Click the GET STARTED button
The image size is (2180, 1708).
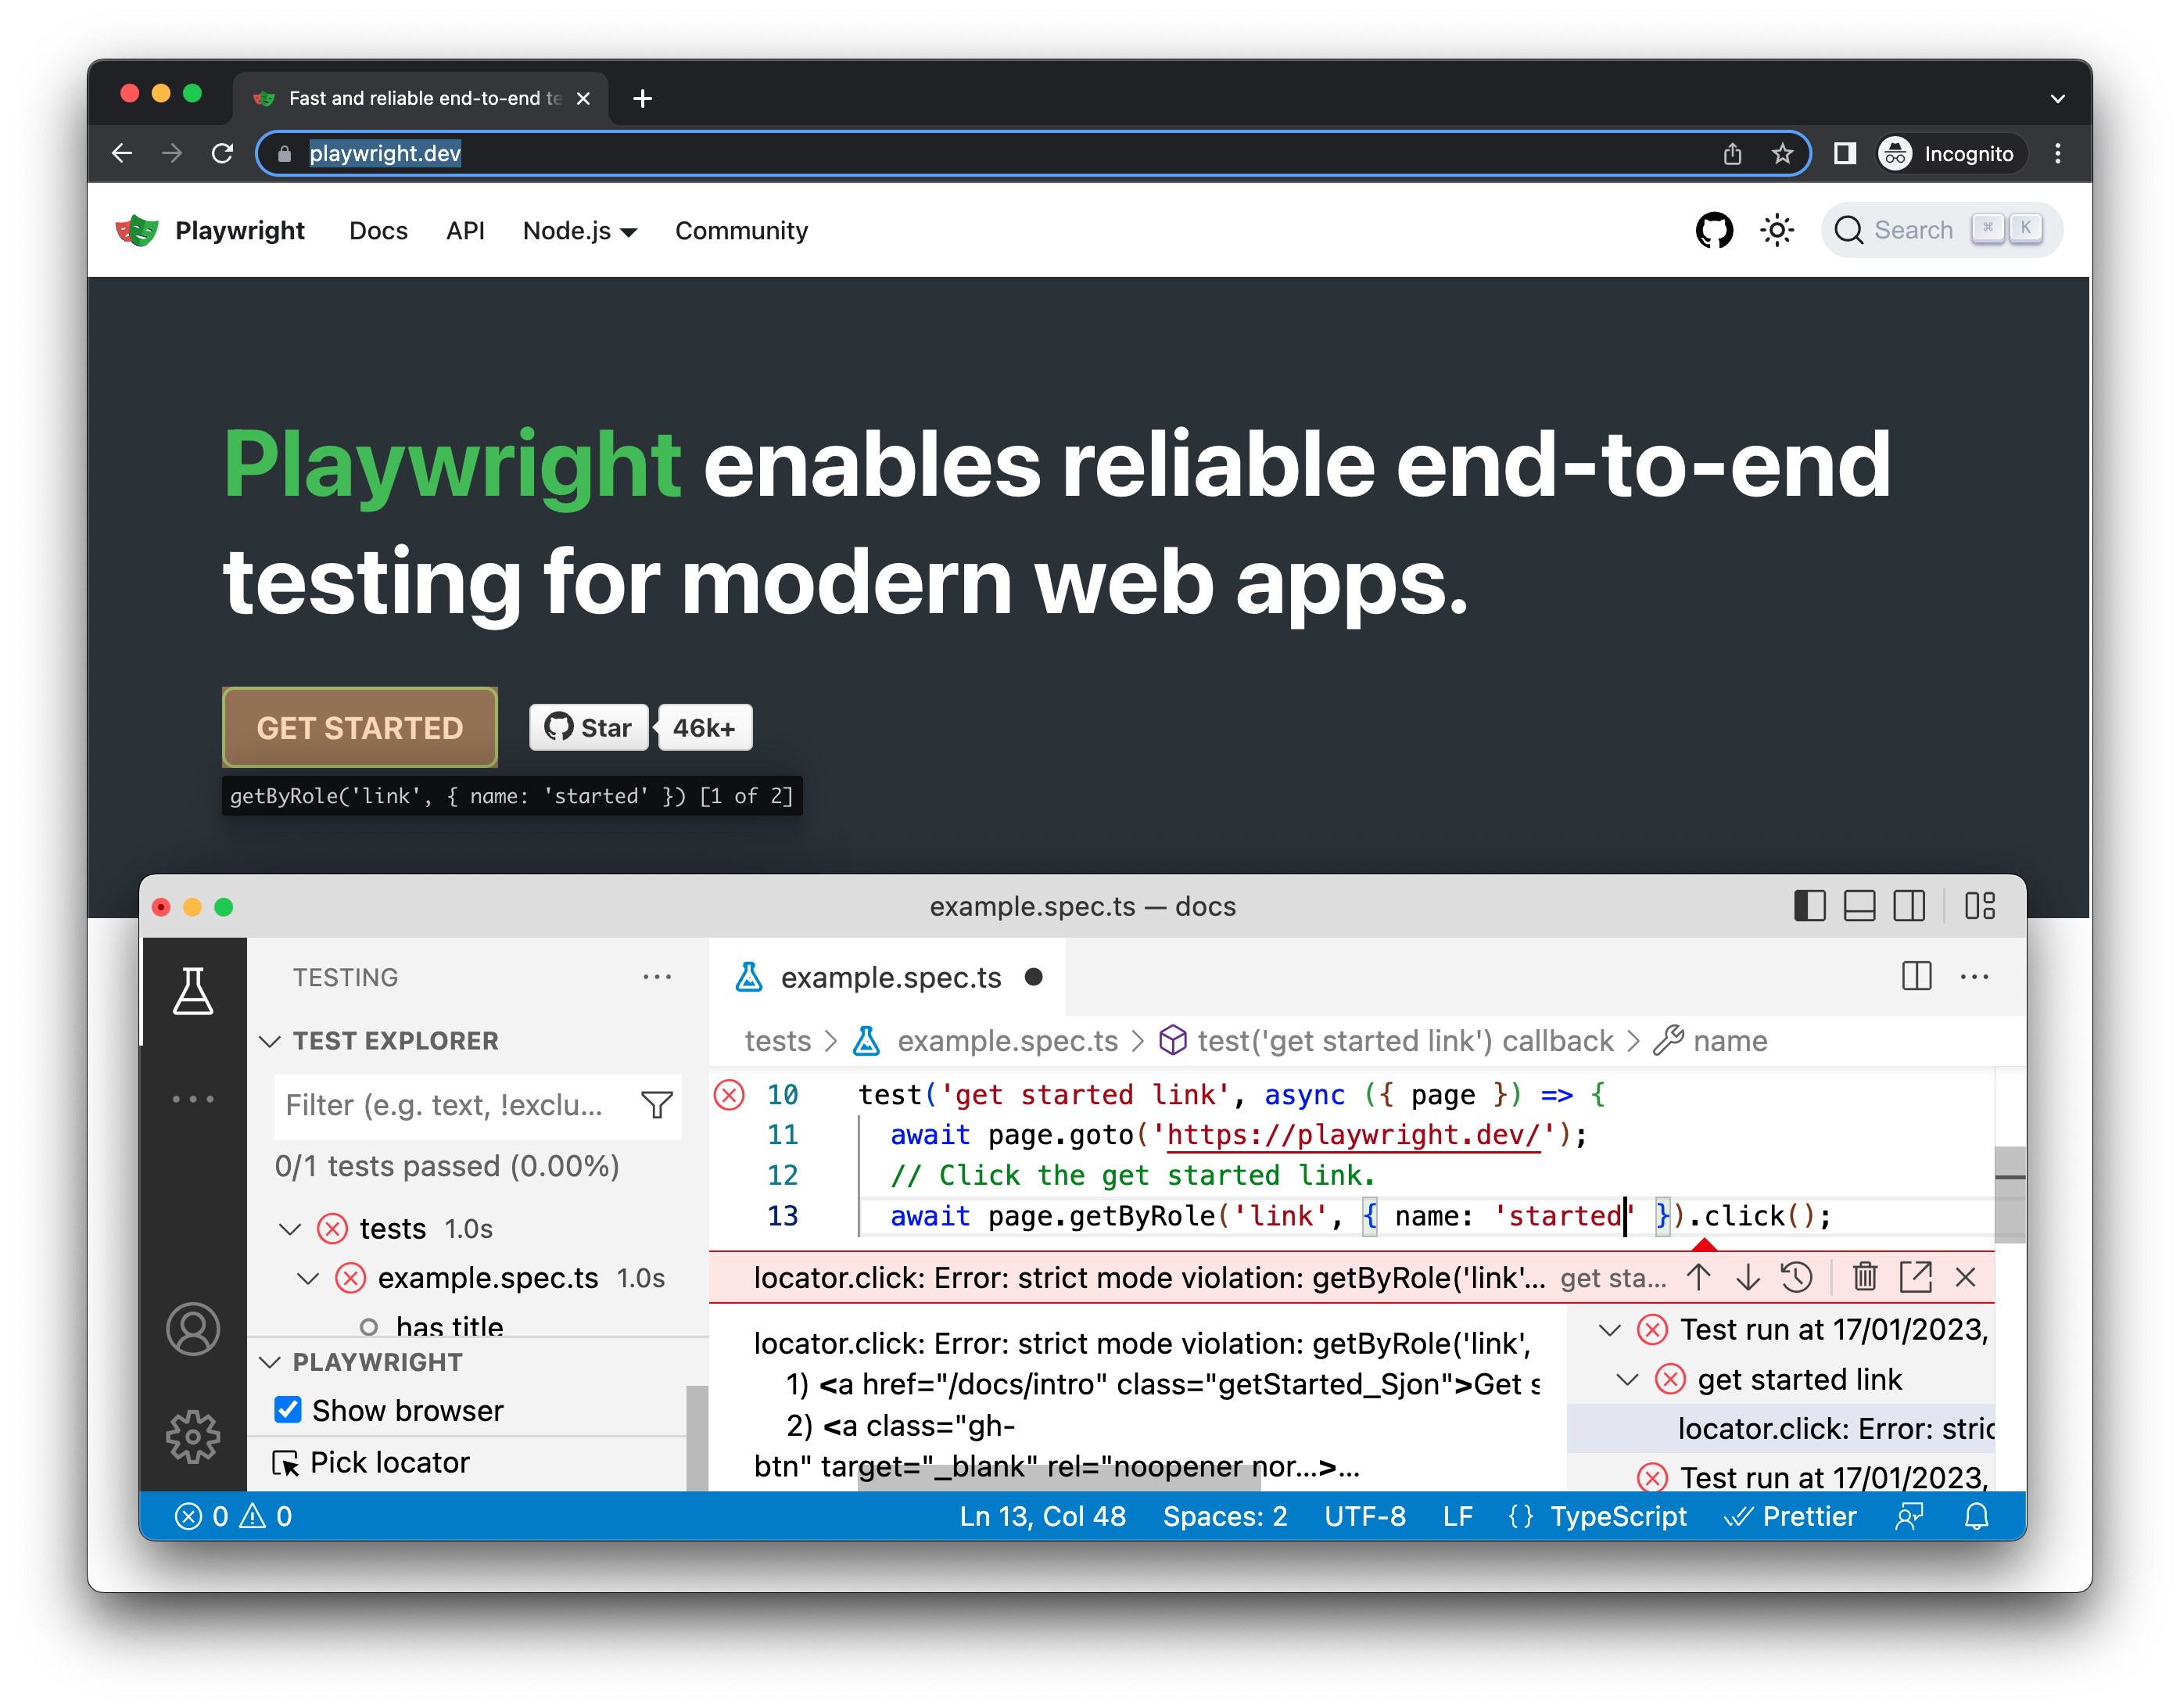coord(361,726)
